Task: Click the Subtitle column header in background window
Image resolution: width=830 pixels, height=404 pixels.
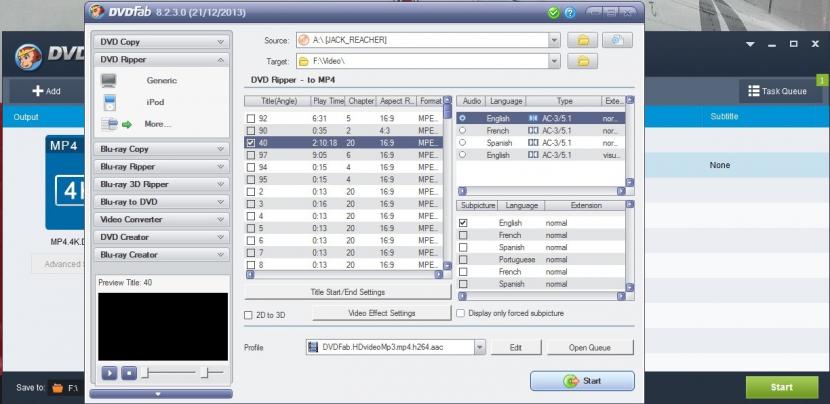Action: coord(724,116)
